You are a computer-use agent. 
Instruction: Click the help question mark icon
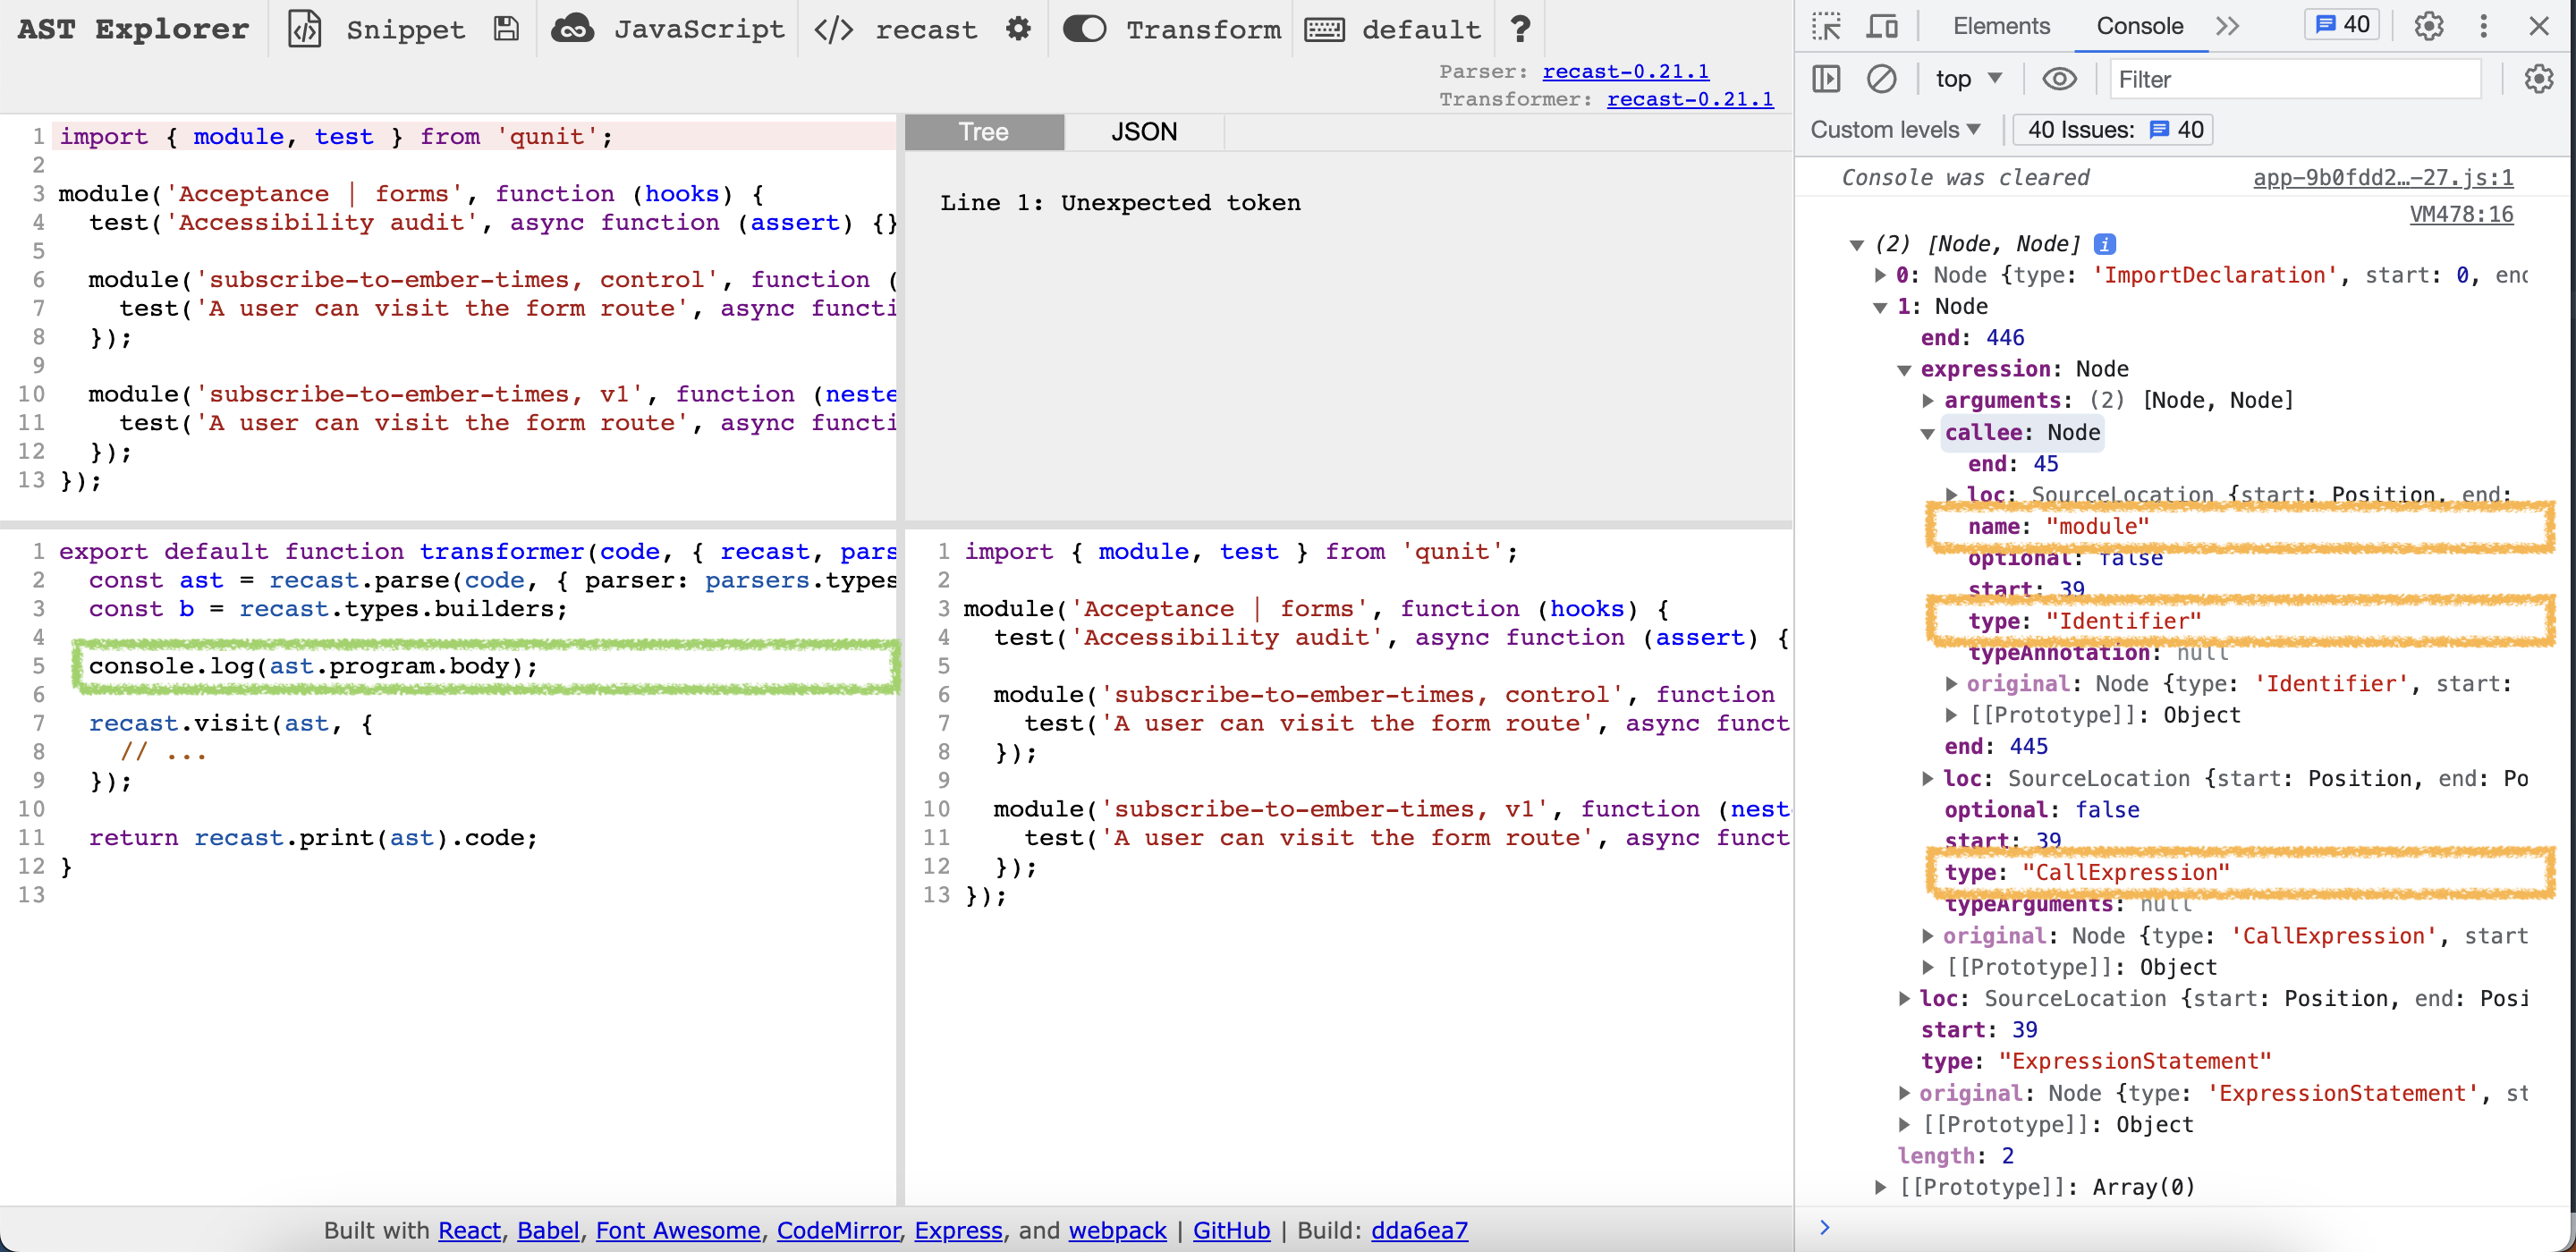(x=1520, y=29)
